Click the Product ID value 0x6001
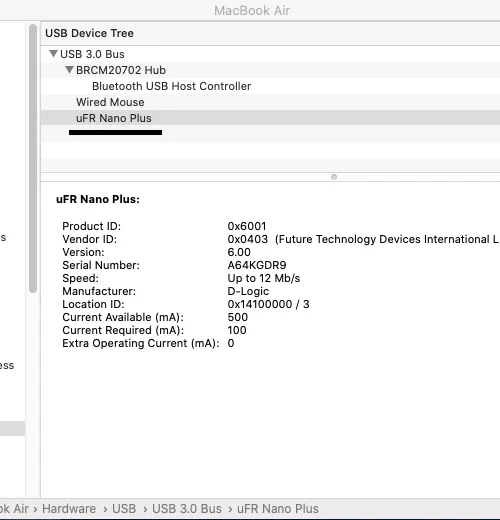This screenshot has width=500, height=520. [247, 226]
